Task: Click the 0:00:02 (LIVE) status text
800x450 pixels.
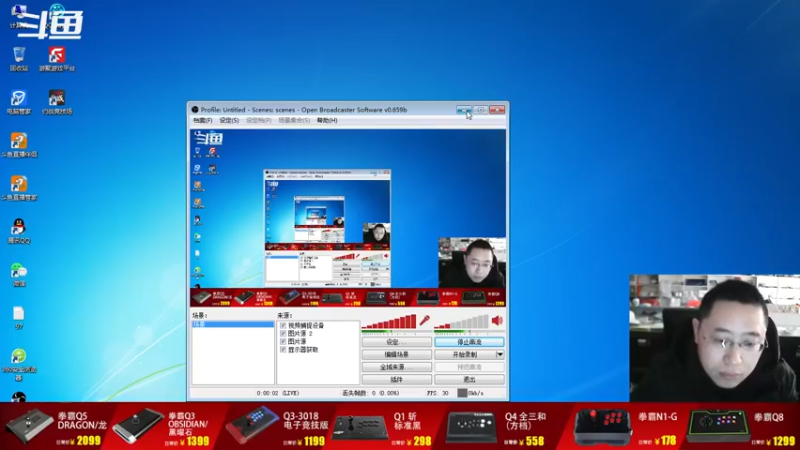Action: (x=278, y=393)
